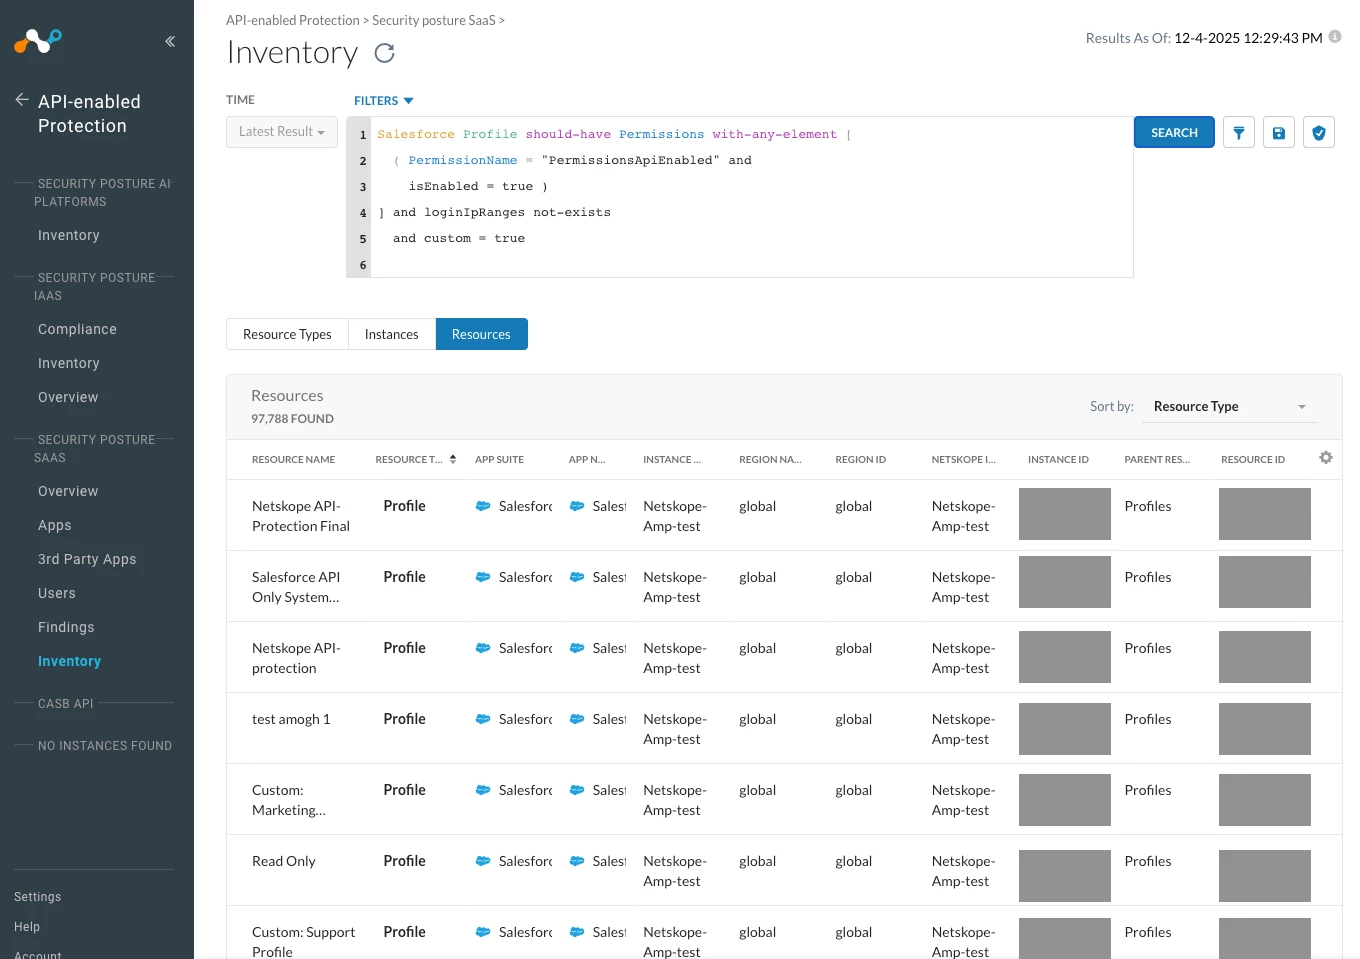Screen dimensions: 1360x959
Task: Run the SEARCH query
Action: [1174, 132]
